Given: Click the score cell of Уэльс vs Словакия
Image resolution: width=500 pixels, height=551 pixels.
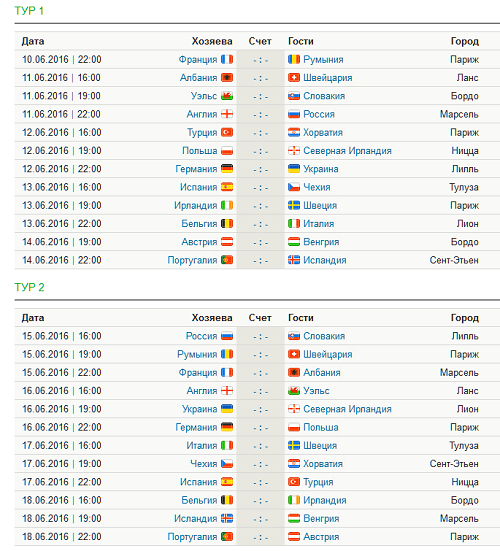Looking at the screenshot, I should point(260,96).
